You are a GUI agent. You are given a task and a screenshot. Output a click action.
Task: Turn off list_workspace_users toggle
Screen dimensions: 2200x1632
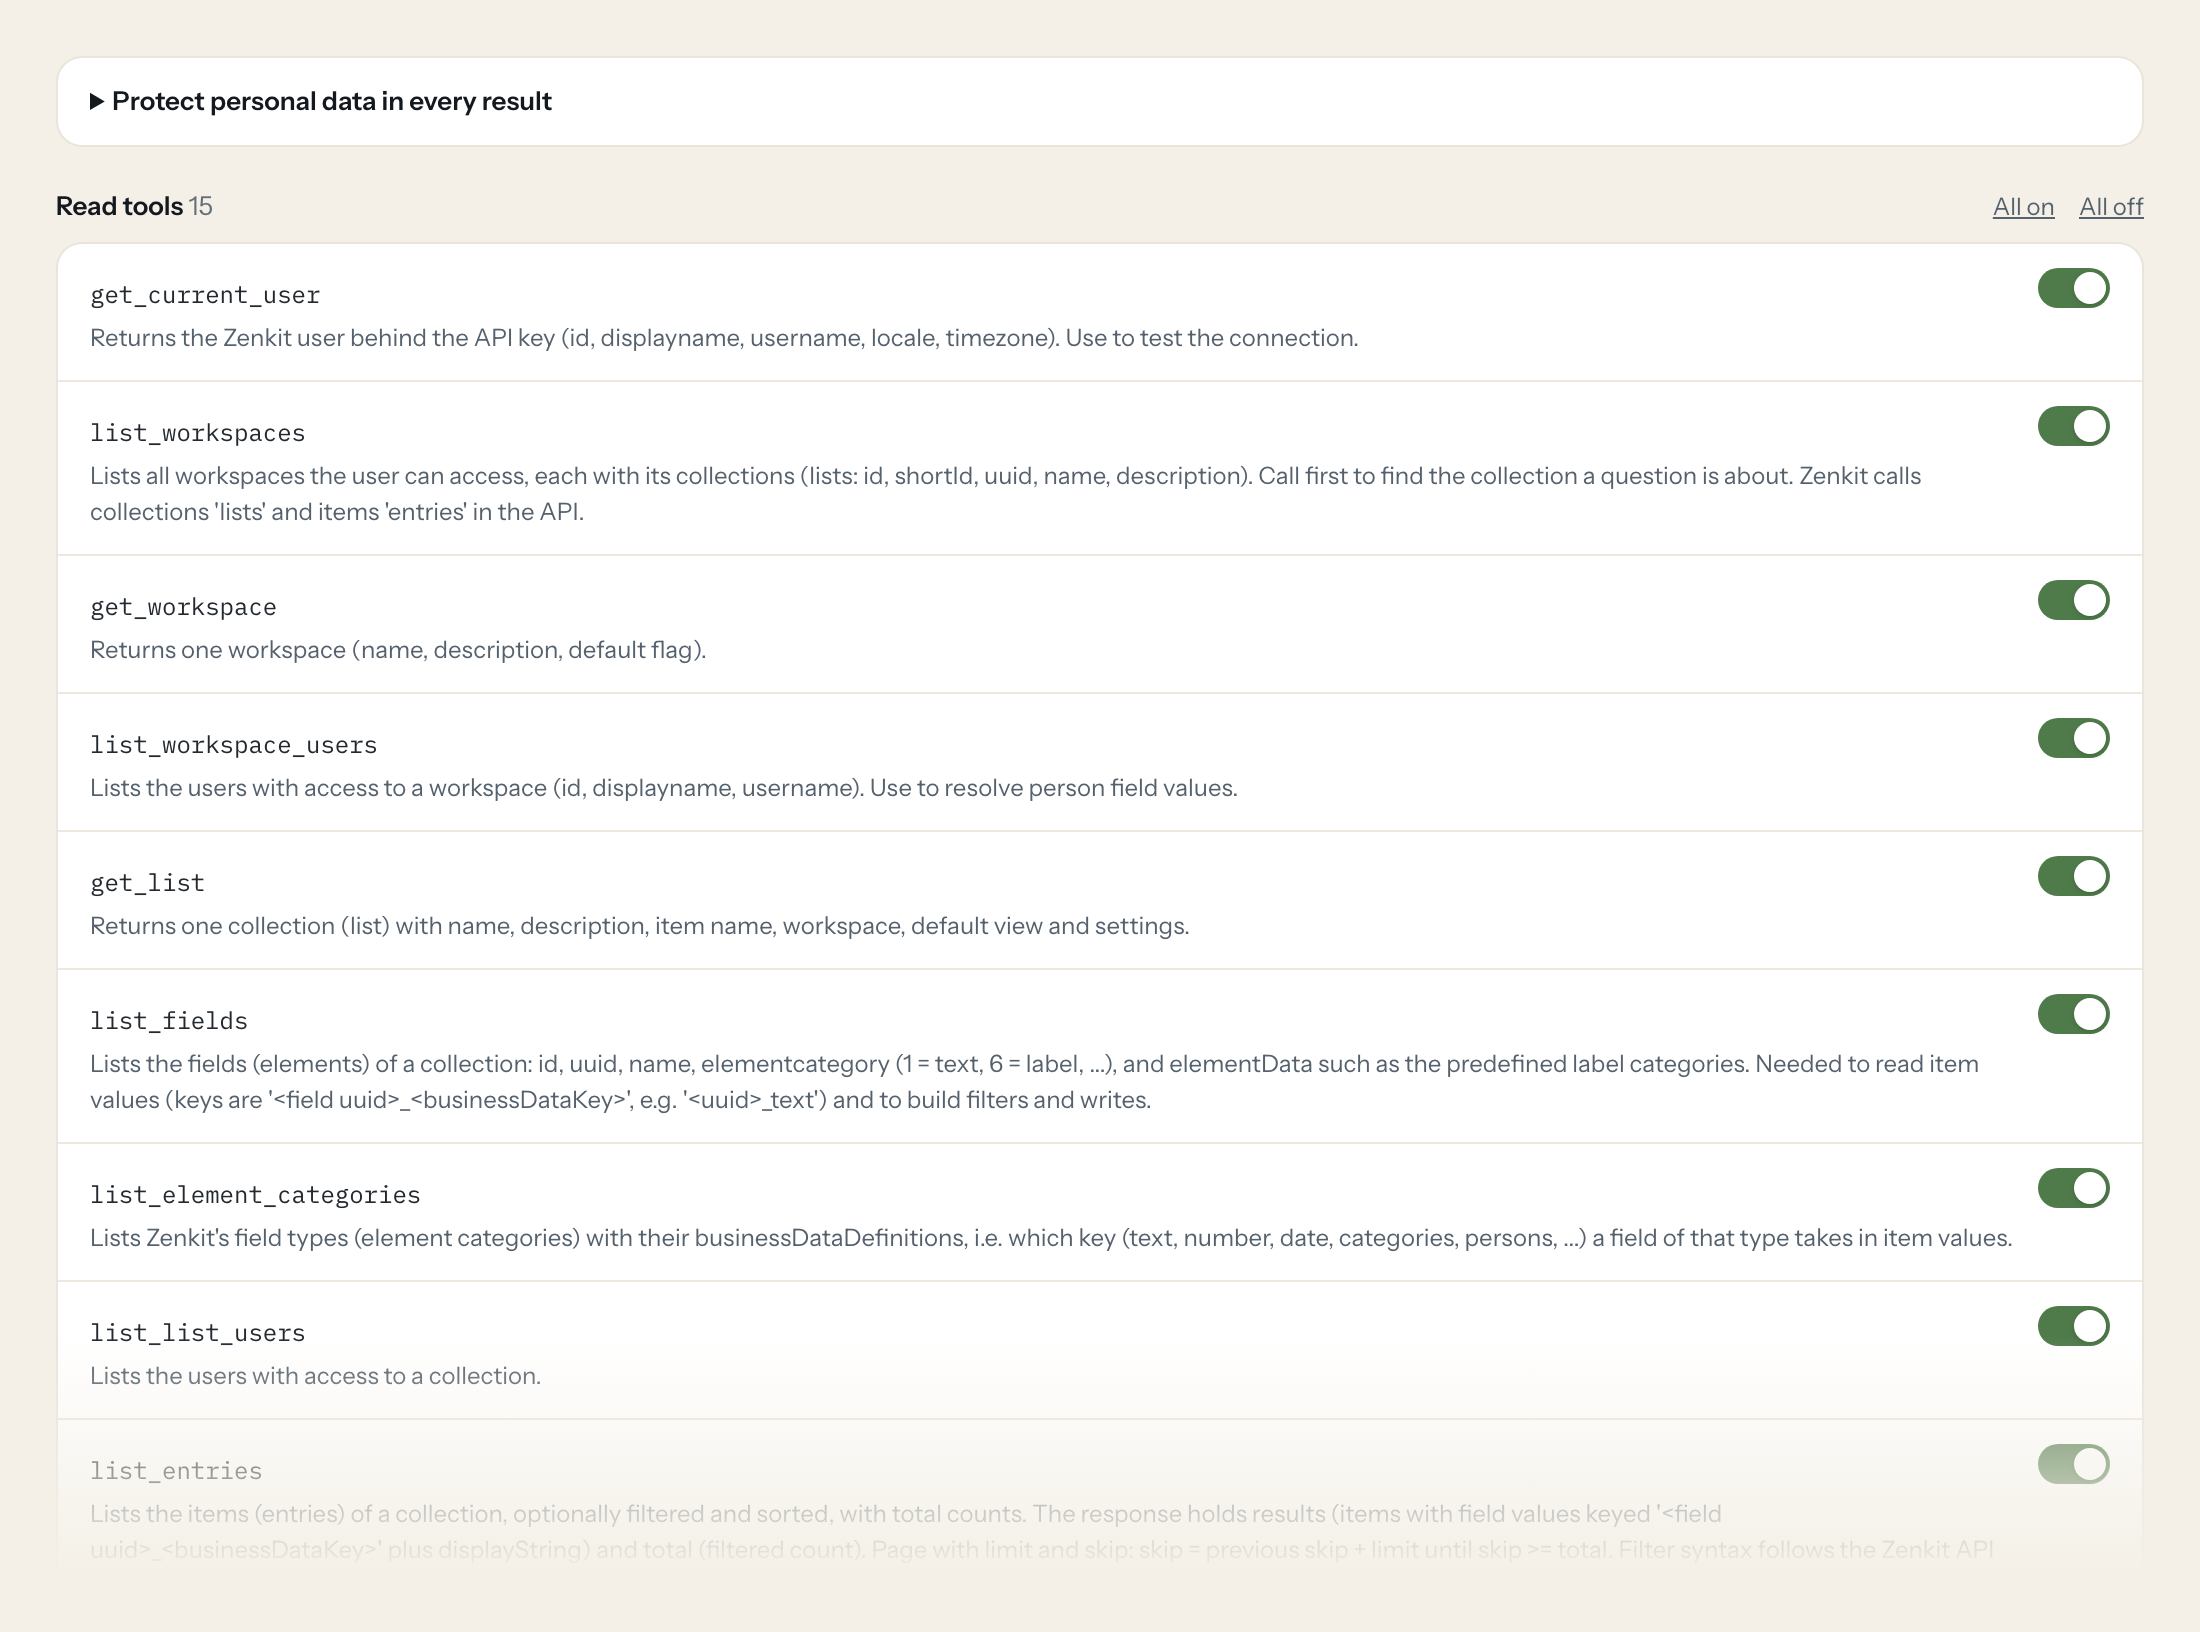[2073, 738]
